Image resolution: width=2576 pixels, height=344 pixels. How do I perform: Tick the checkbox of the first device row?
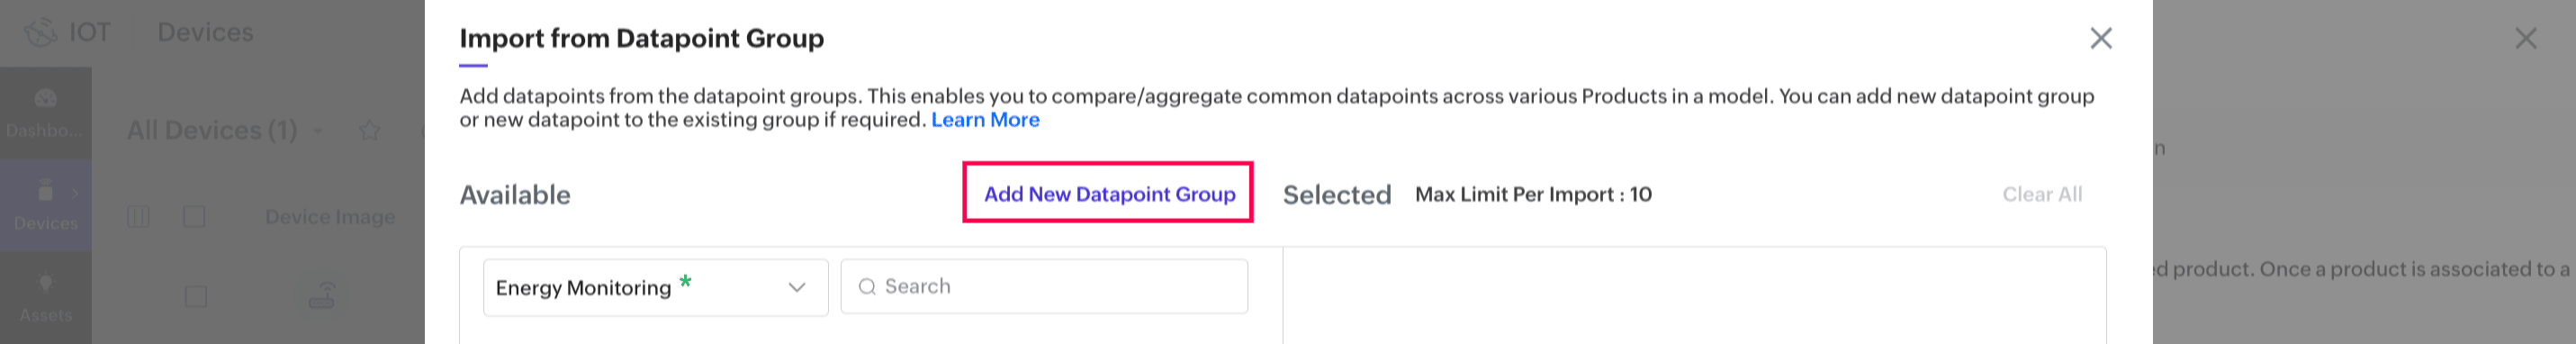tap(196, 297)
